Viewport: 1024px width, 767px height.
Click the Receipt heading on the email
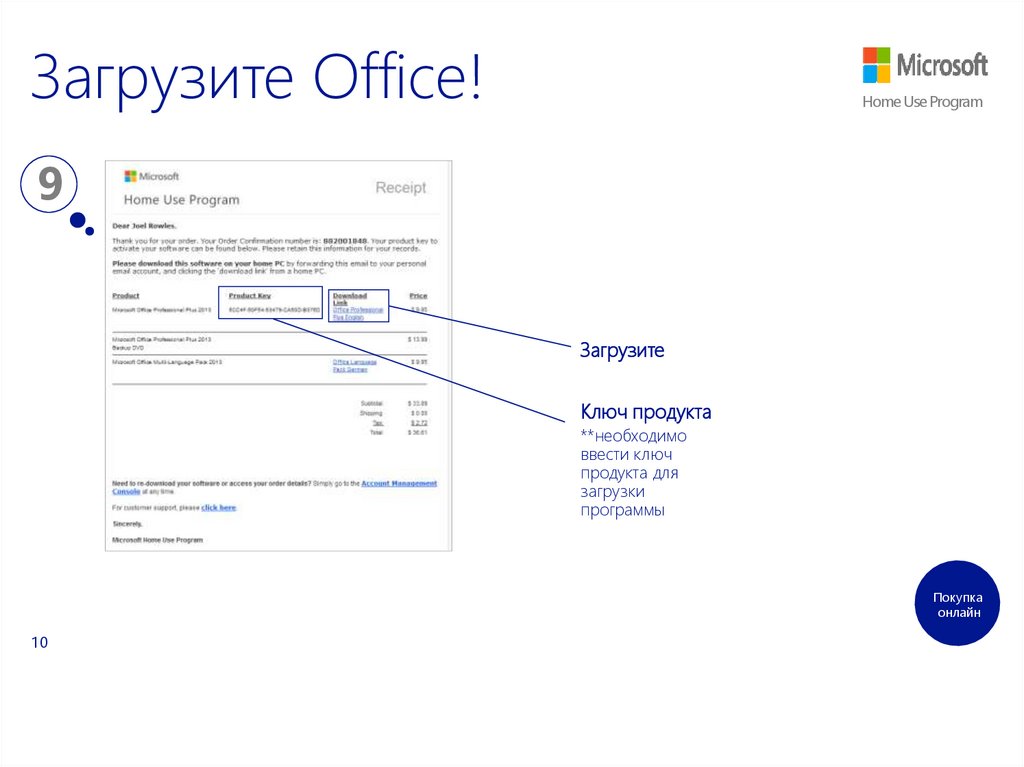pos(400,187)
